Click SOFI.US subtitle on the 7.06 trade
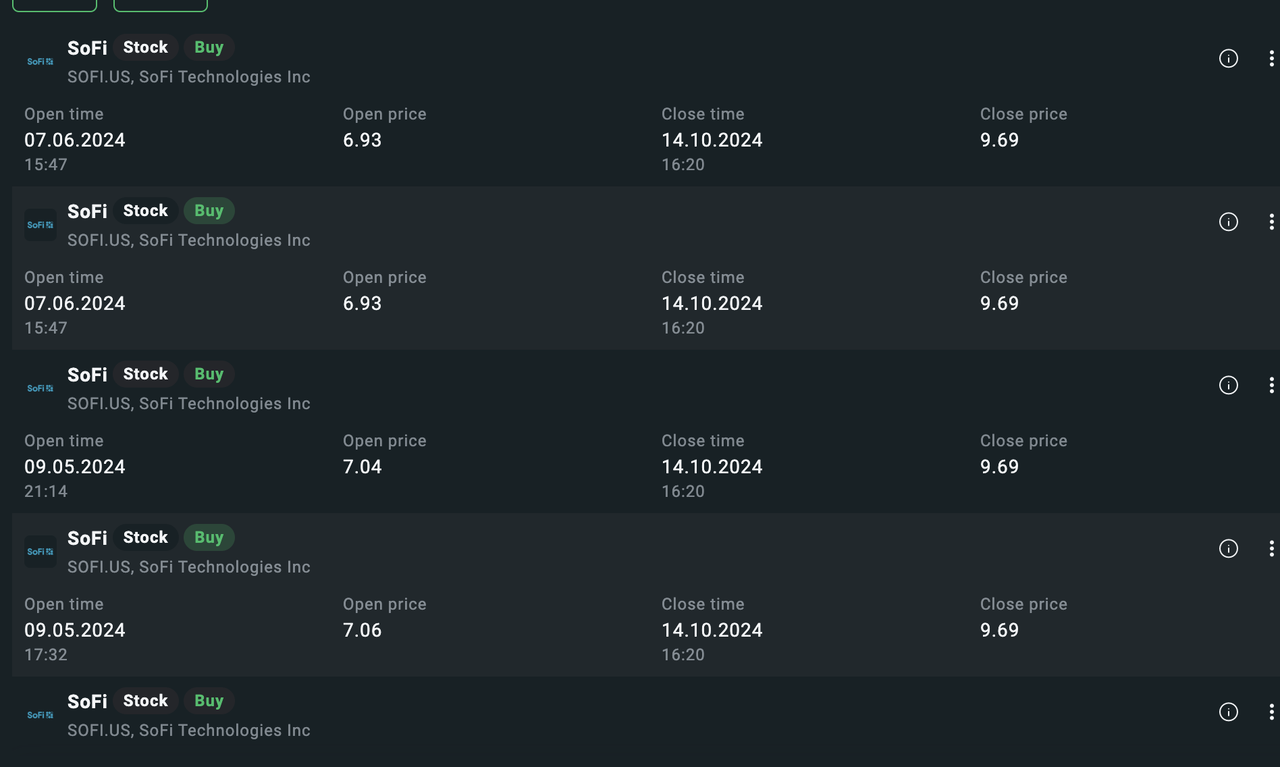The height and width of the screenshot is (767, 1280). click(188, 567)
